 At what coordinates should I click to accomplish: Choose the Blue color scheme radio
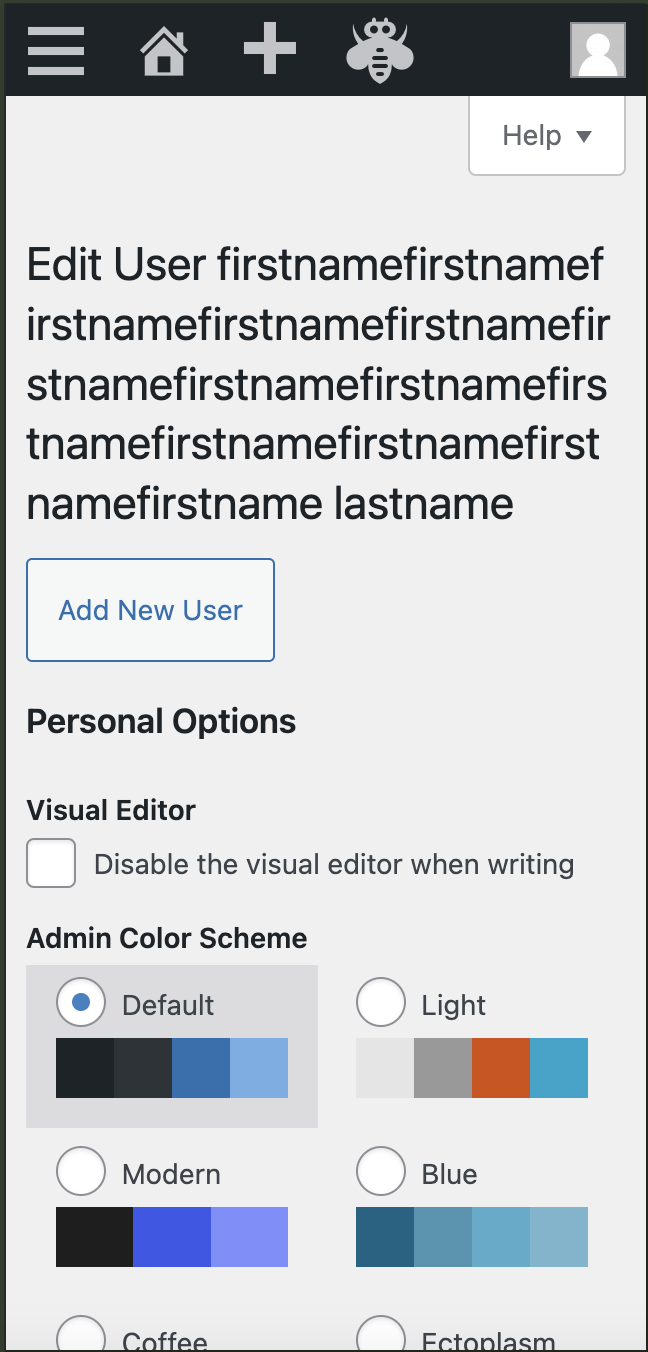click(381, 1171)
